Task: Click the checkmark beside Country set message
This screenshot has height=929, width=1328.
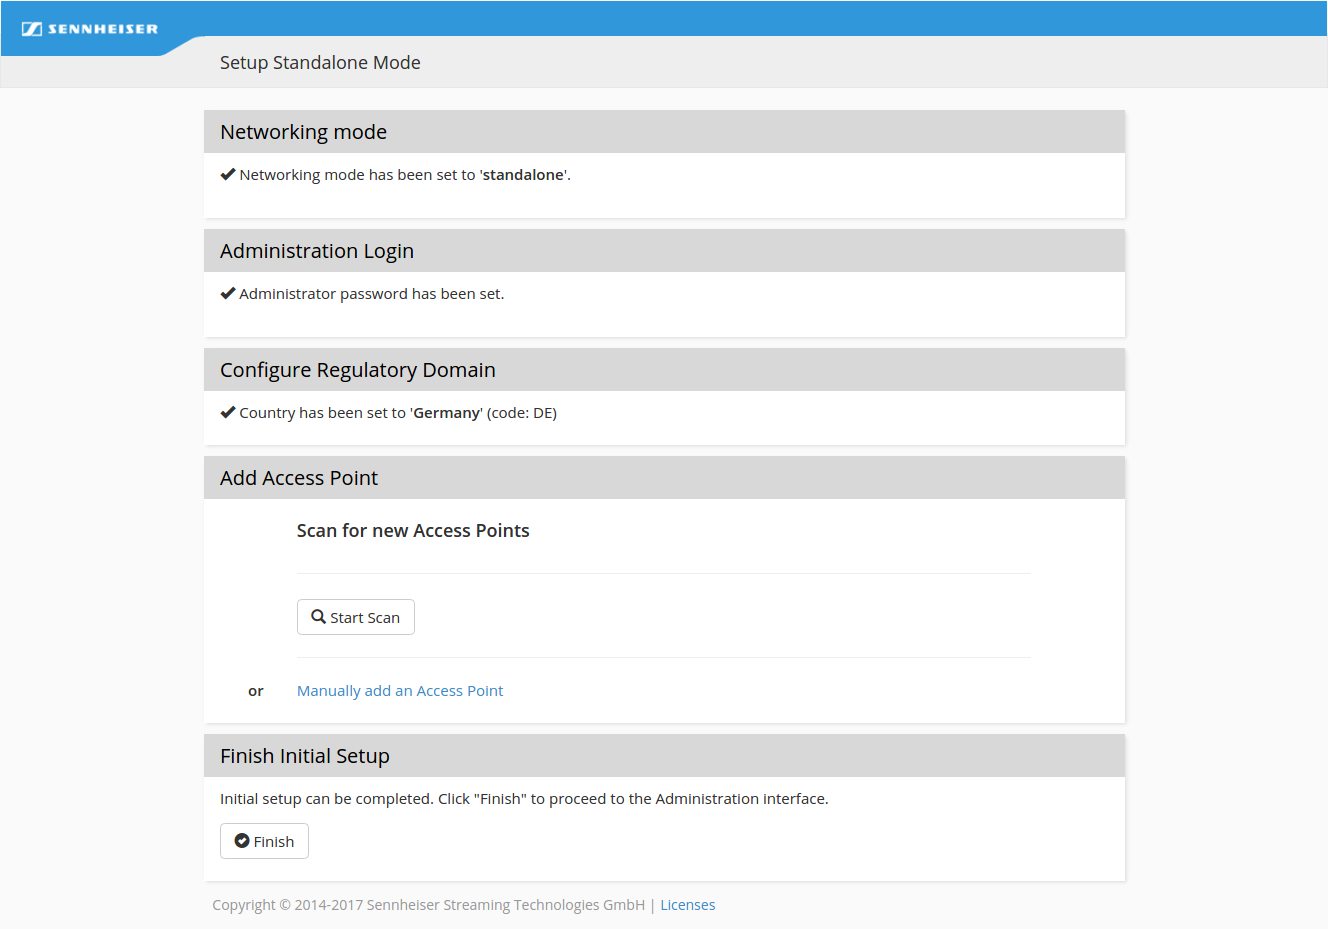Action: [x=228, y=412]
